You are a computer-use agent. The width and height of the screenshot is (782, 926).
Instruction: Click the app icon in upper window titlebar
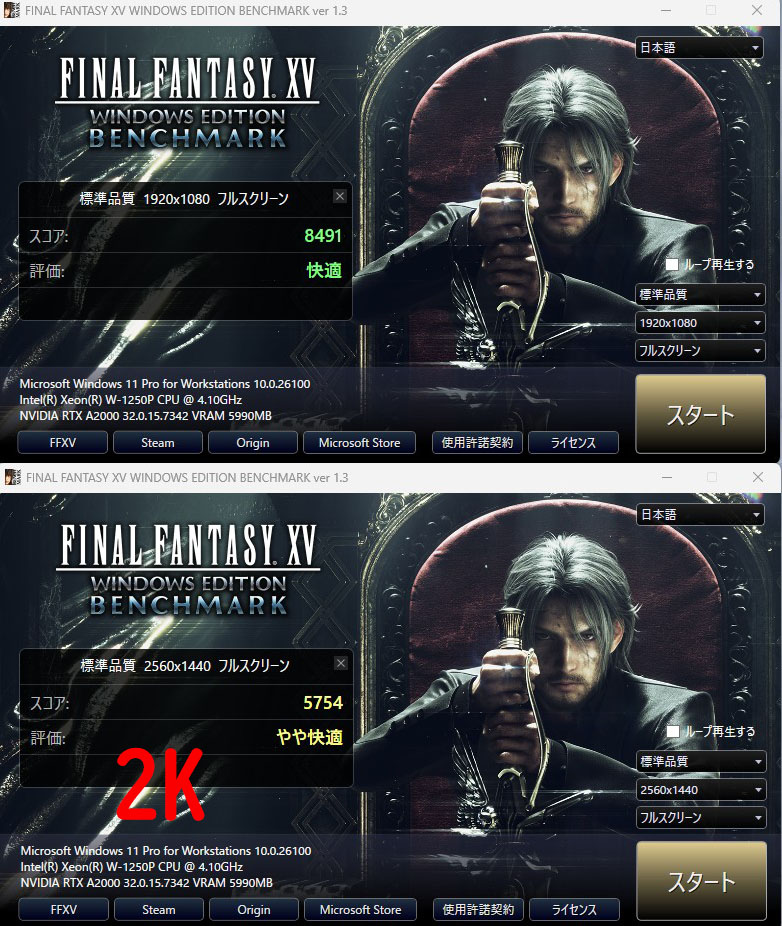pos(11,10)
